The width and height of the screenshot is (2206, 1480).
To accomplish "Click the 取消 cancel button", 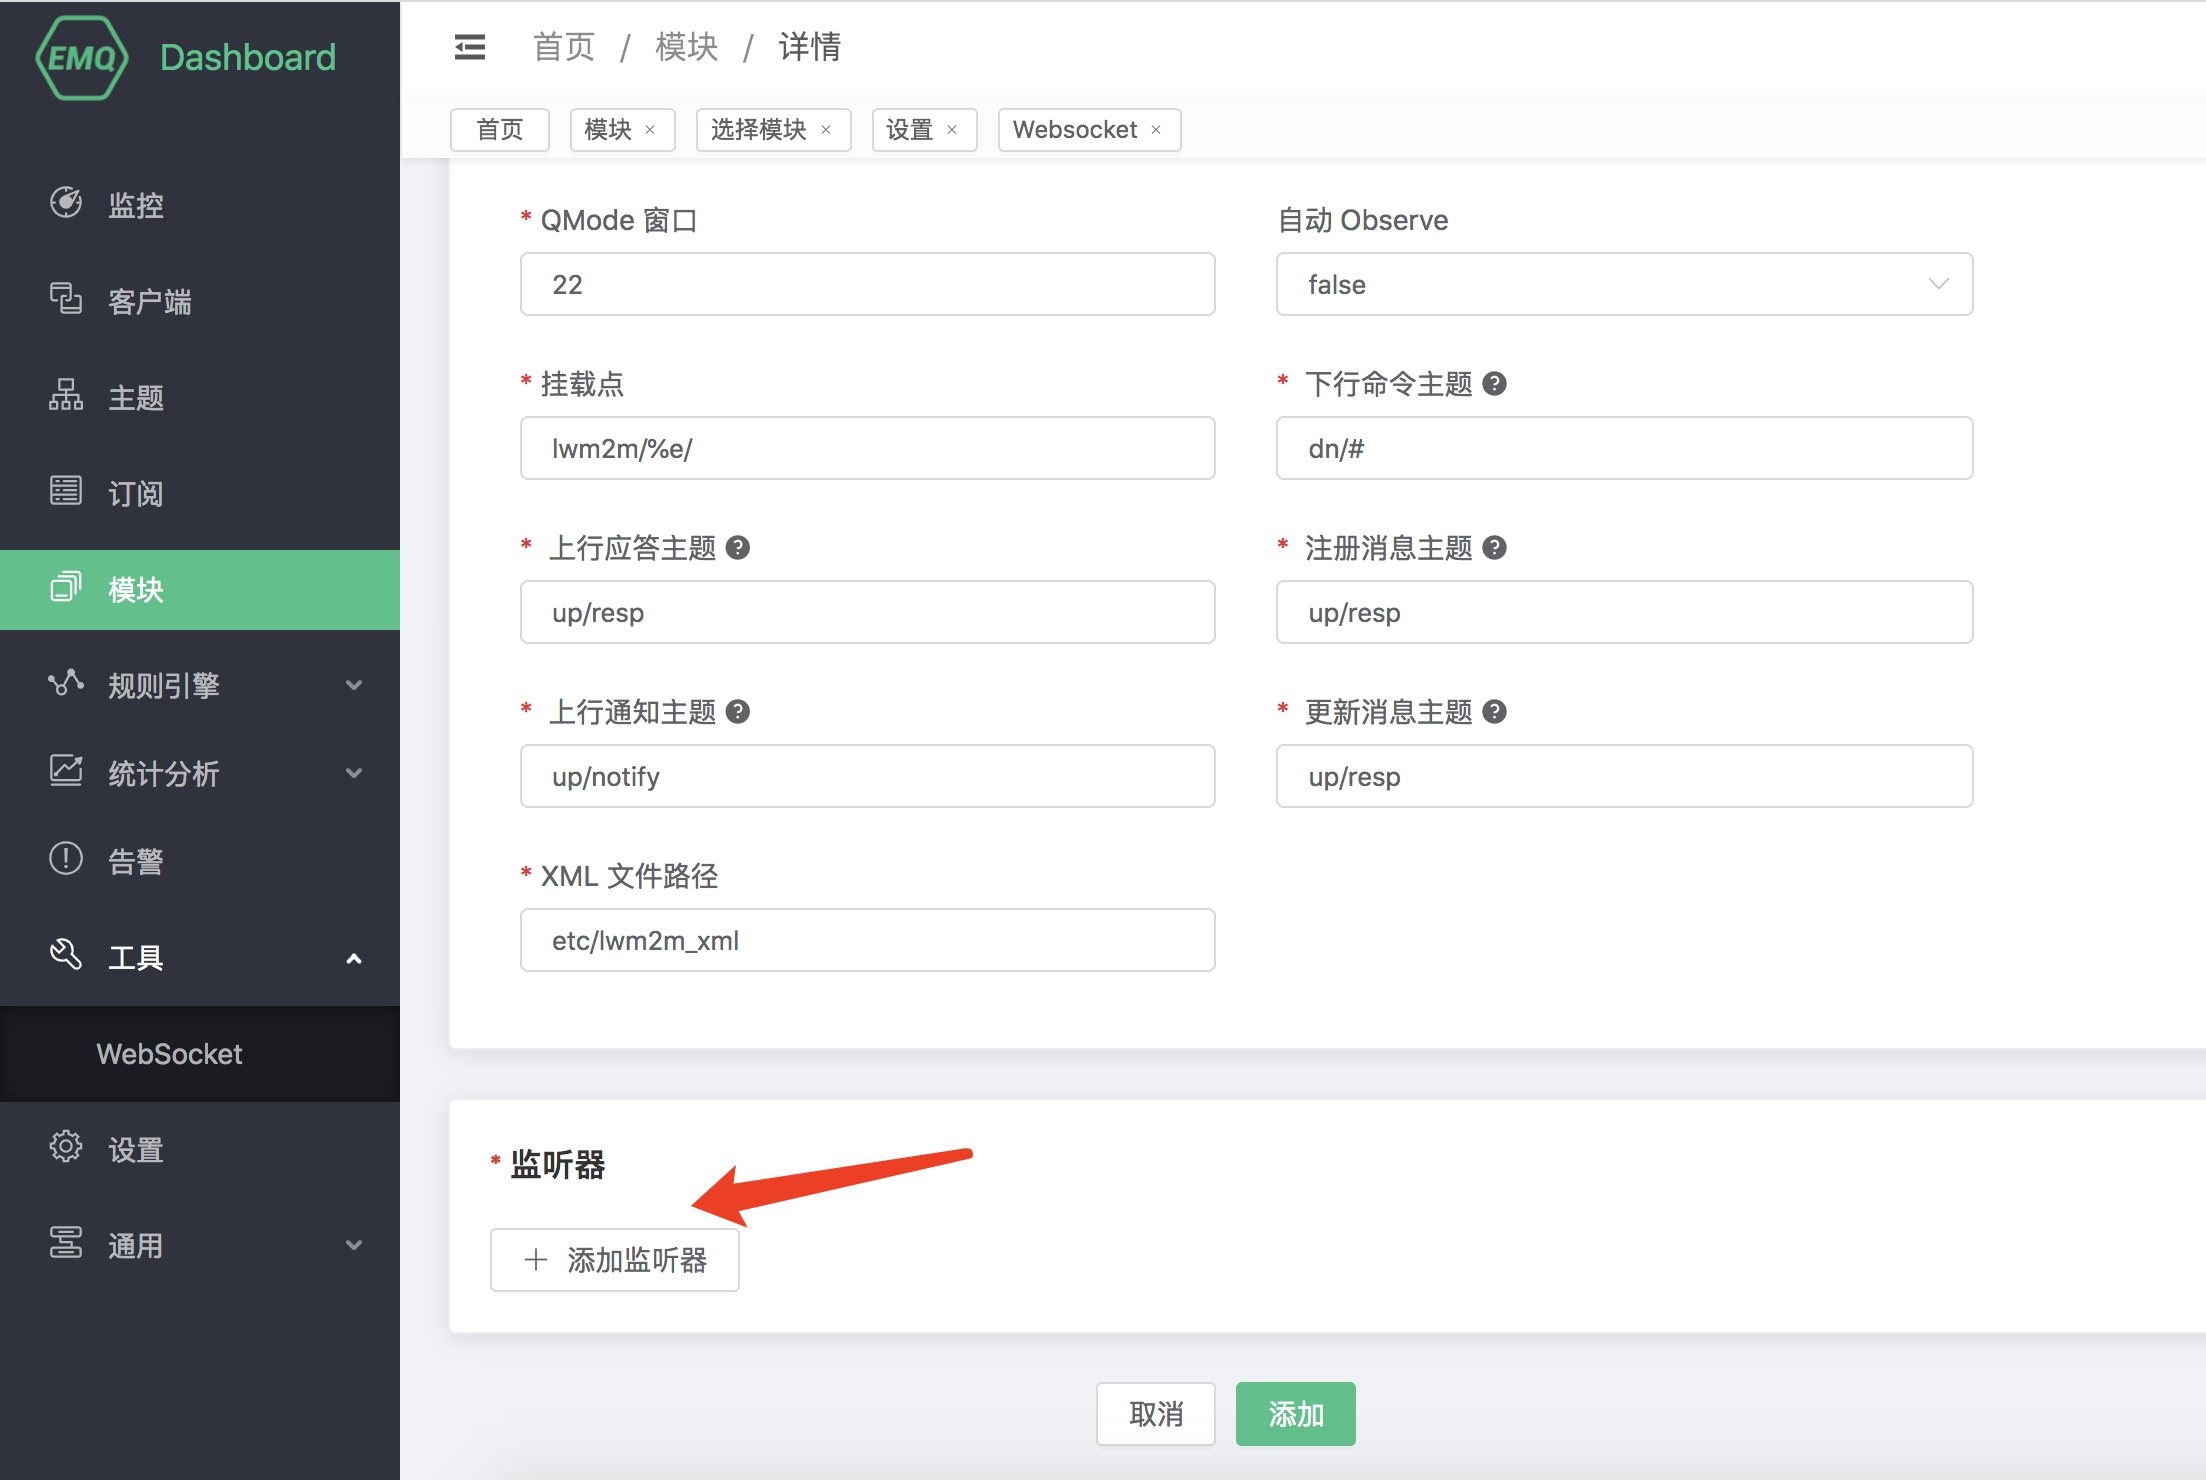I will [1155, 1414].
